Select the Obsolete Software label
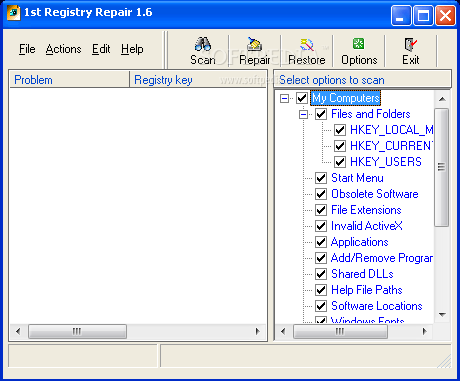This screenshot has width=460, height=381. [x=374, y=194]
